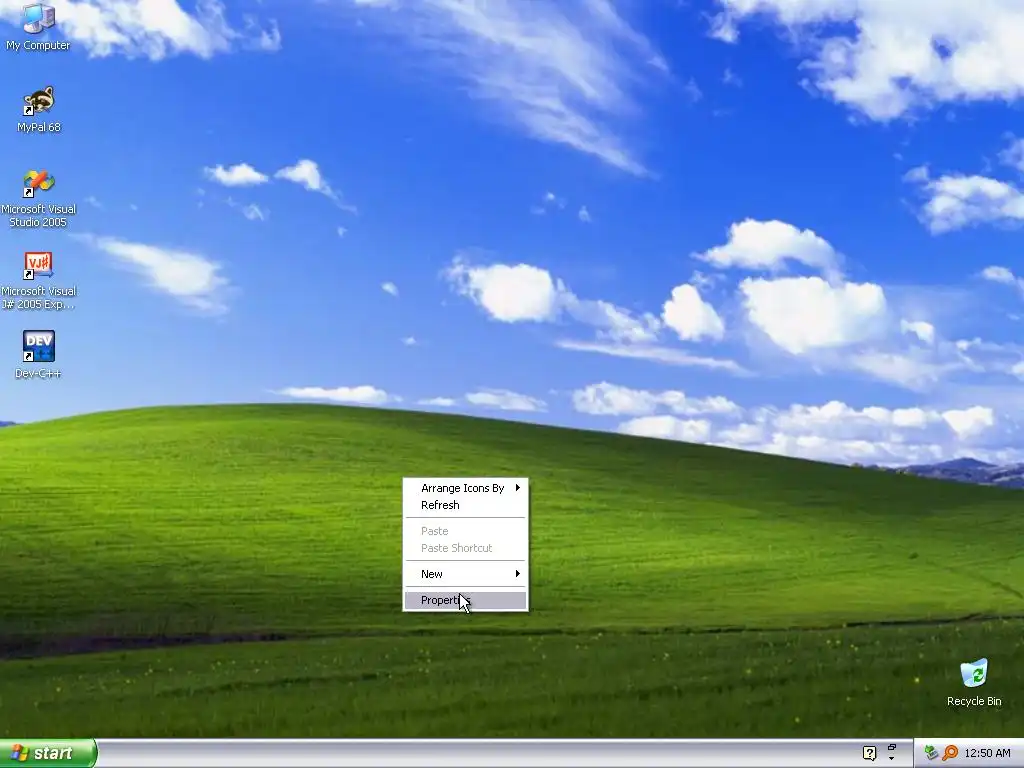The width and height of the screenshot is (1024, 768).
Task: Click the Safely Remove Hardware tray icon
Action: tap(931, 753)
